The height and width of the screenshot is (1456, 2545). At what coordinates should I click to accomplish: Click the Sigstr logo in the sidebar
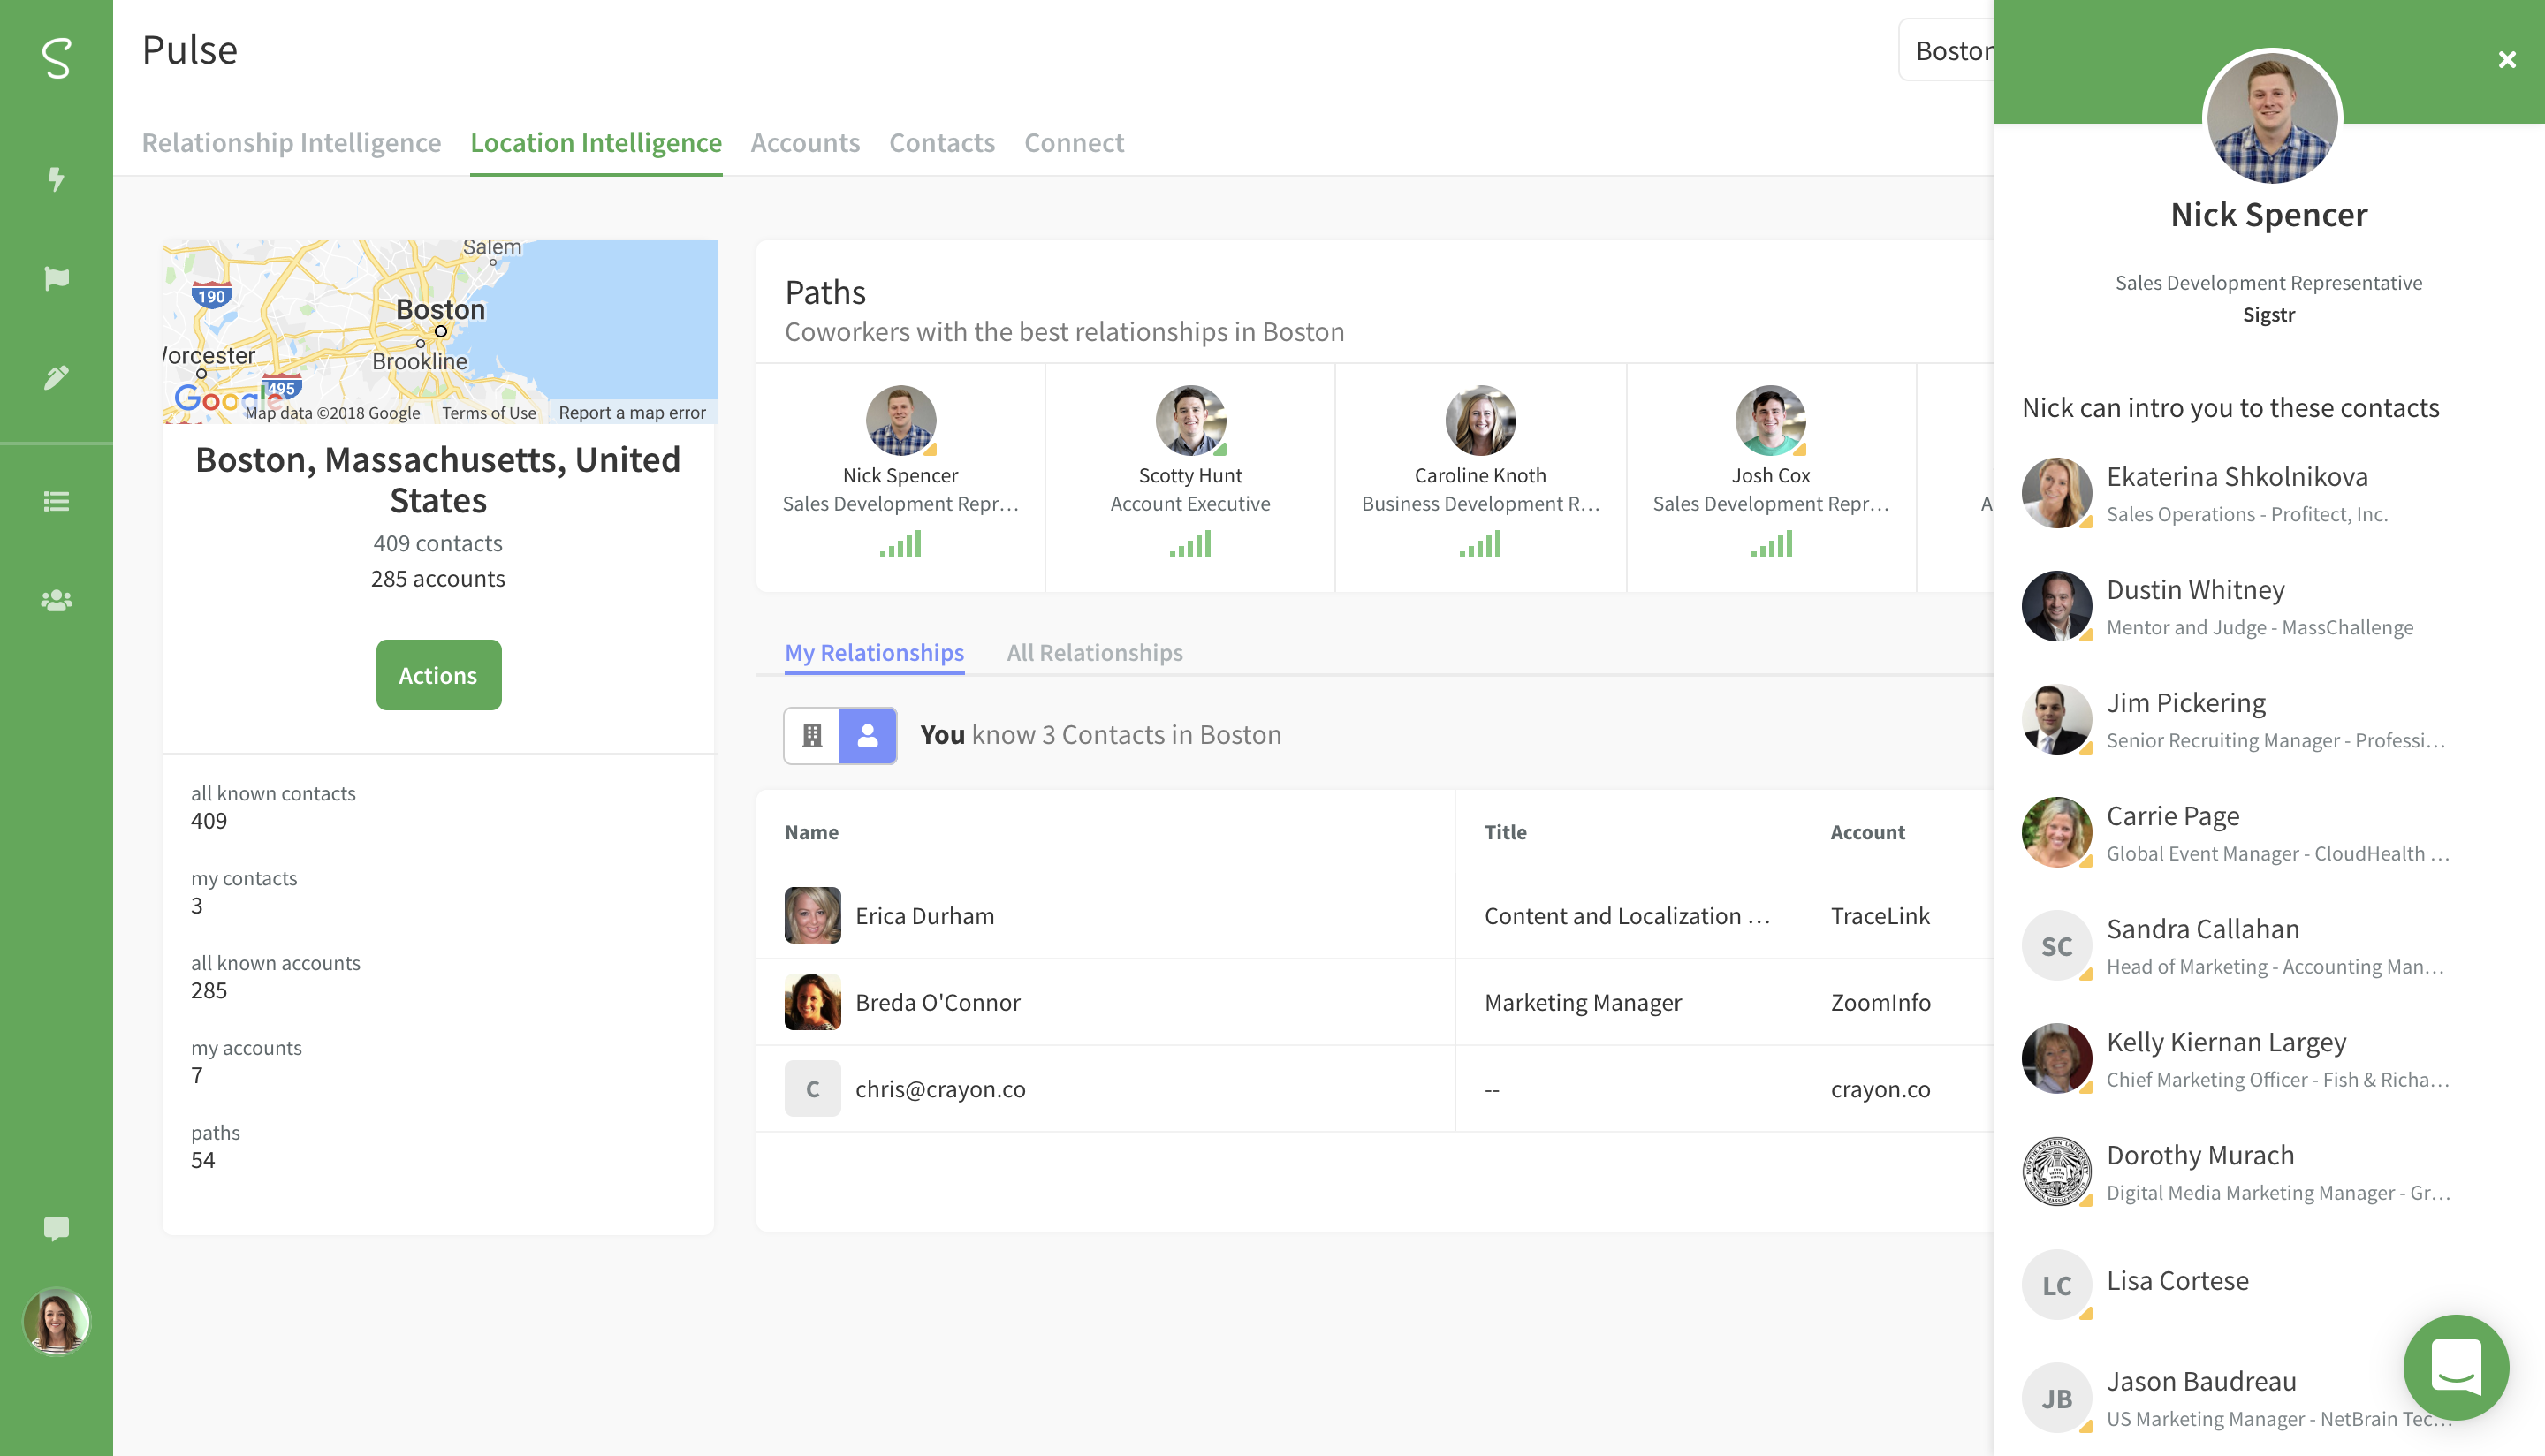56,58
